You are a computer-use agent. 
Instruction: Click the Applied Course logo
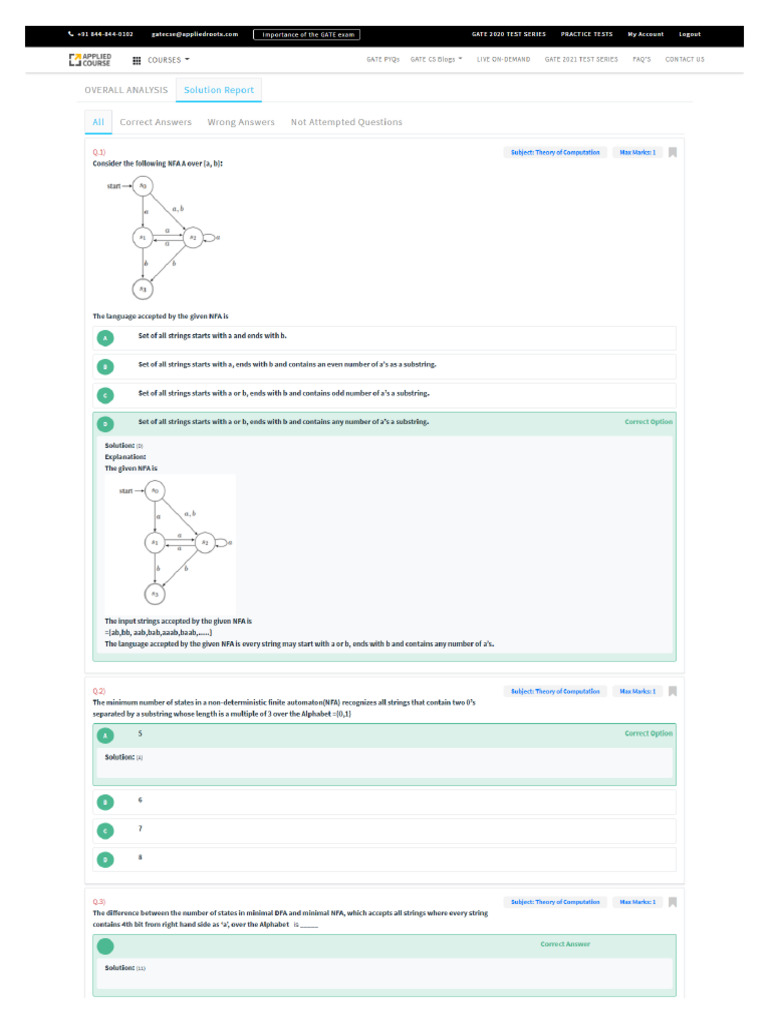(x=90, y=60)
